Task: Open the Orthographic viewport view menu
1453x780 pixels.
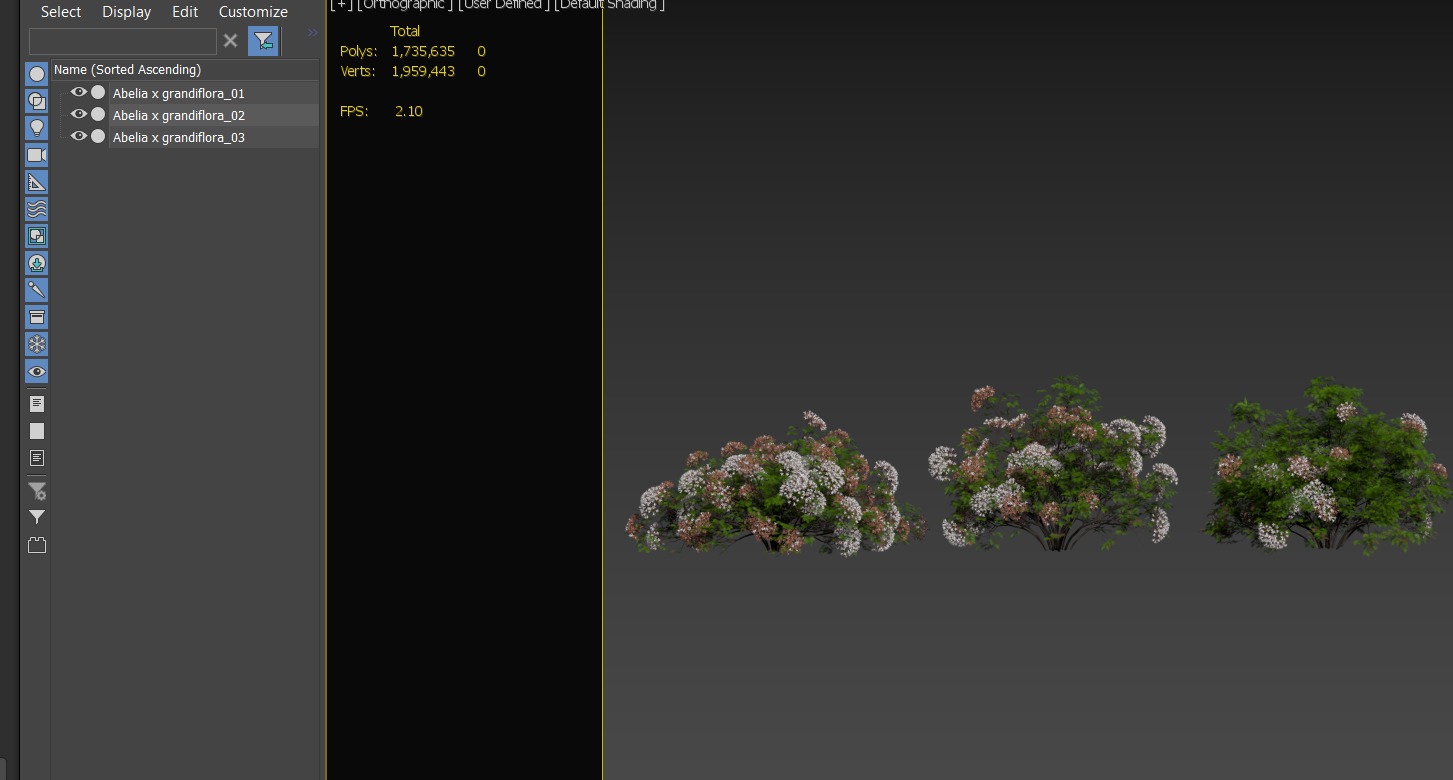Action: click(405, 5)
